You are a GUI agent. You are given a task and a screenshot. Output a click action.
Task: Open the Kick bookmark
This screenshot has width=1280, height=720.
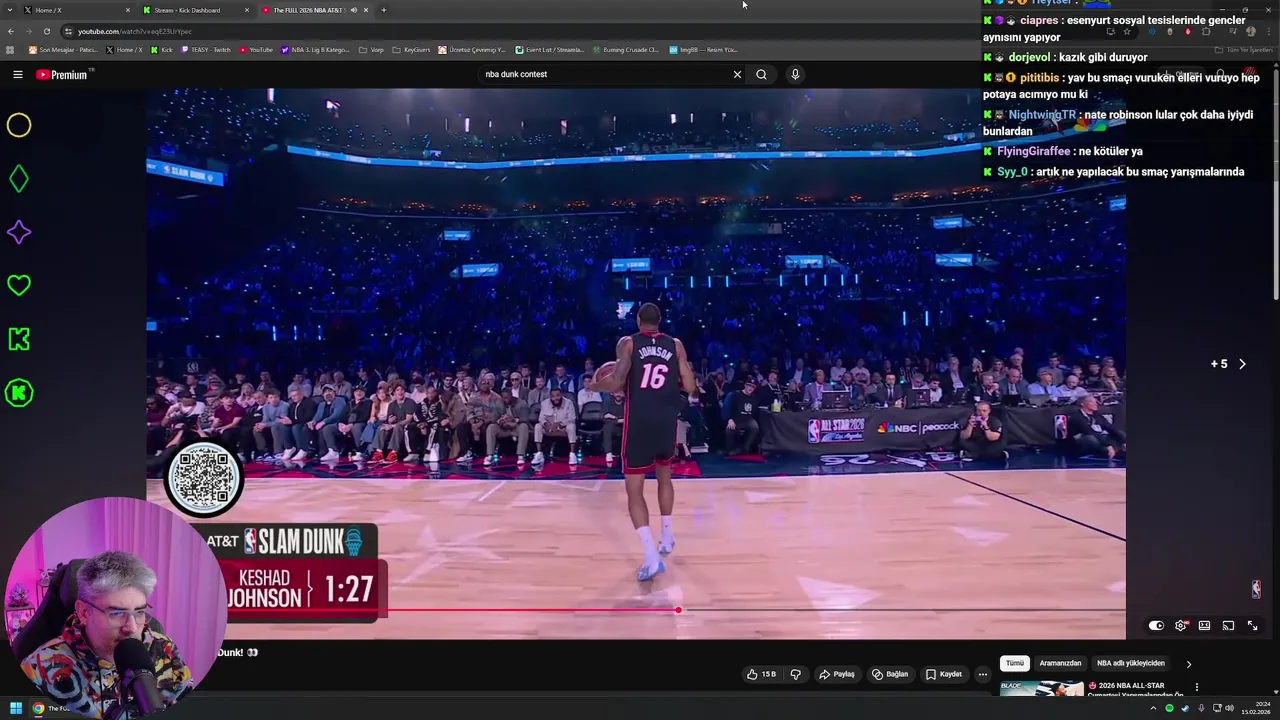point(162,49)
